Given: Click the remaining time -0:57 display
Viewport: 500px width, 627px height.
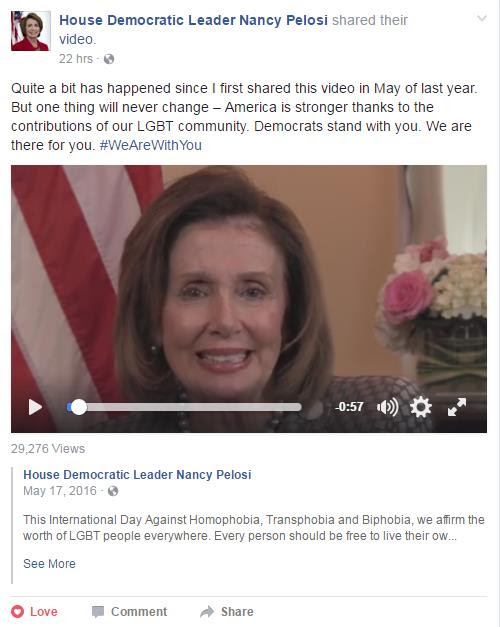Looking at the screenshot, I should (x=349, y=407).
